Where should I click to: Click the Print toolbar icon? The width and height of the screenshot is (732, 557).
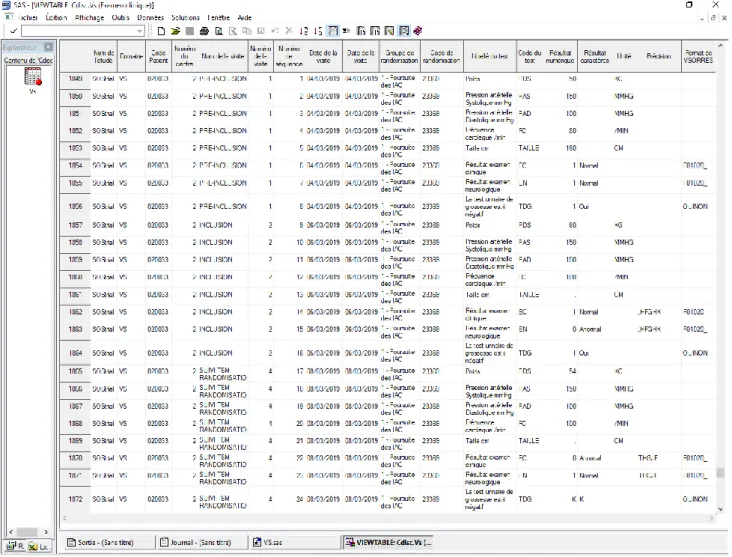pyautogui.click(x=204, y=31)
